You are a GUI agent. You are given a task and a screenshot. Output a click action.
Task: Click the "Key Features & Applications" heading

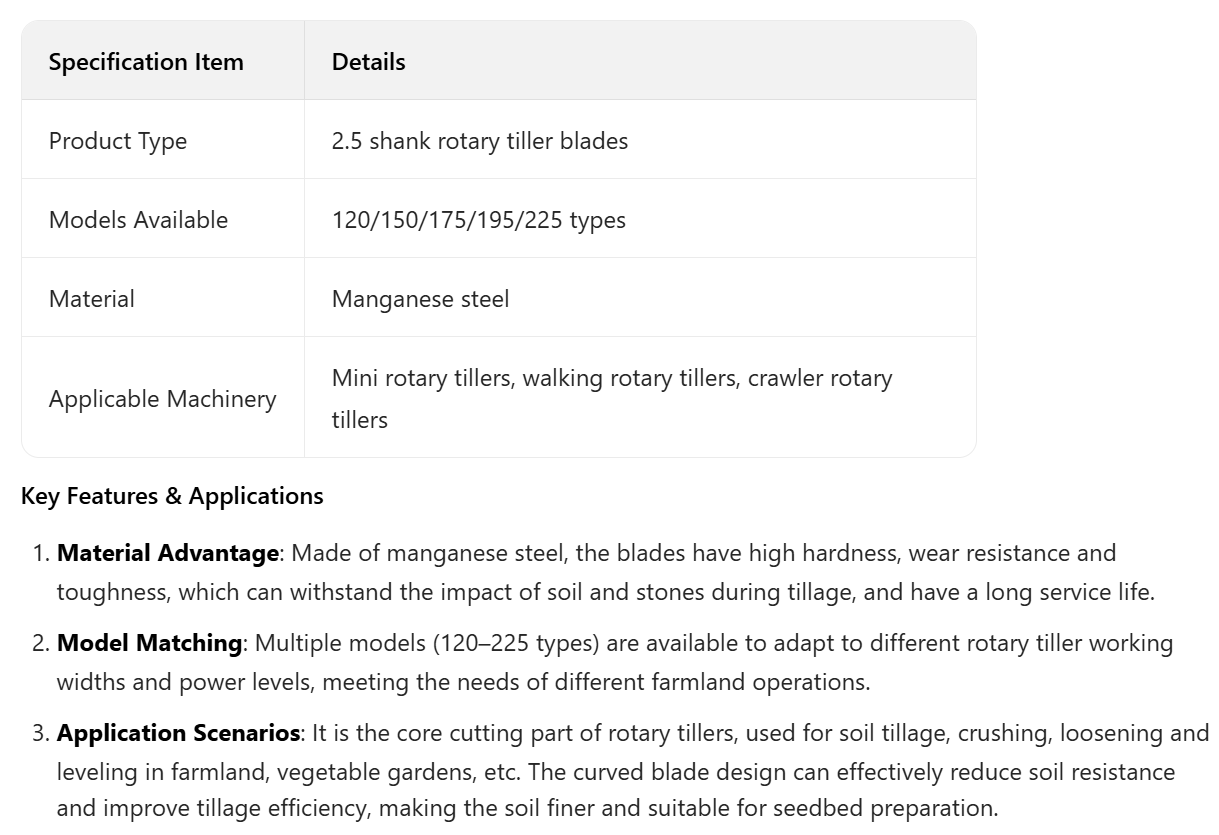[x=172, y=496]
